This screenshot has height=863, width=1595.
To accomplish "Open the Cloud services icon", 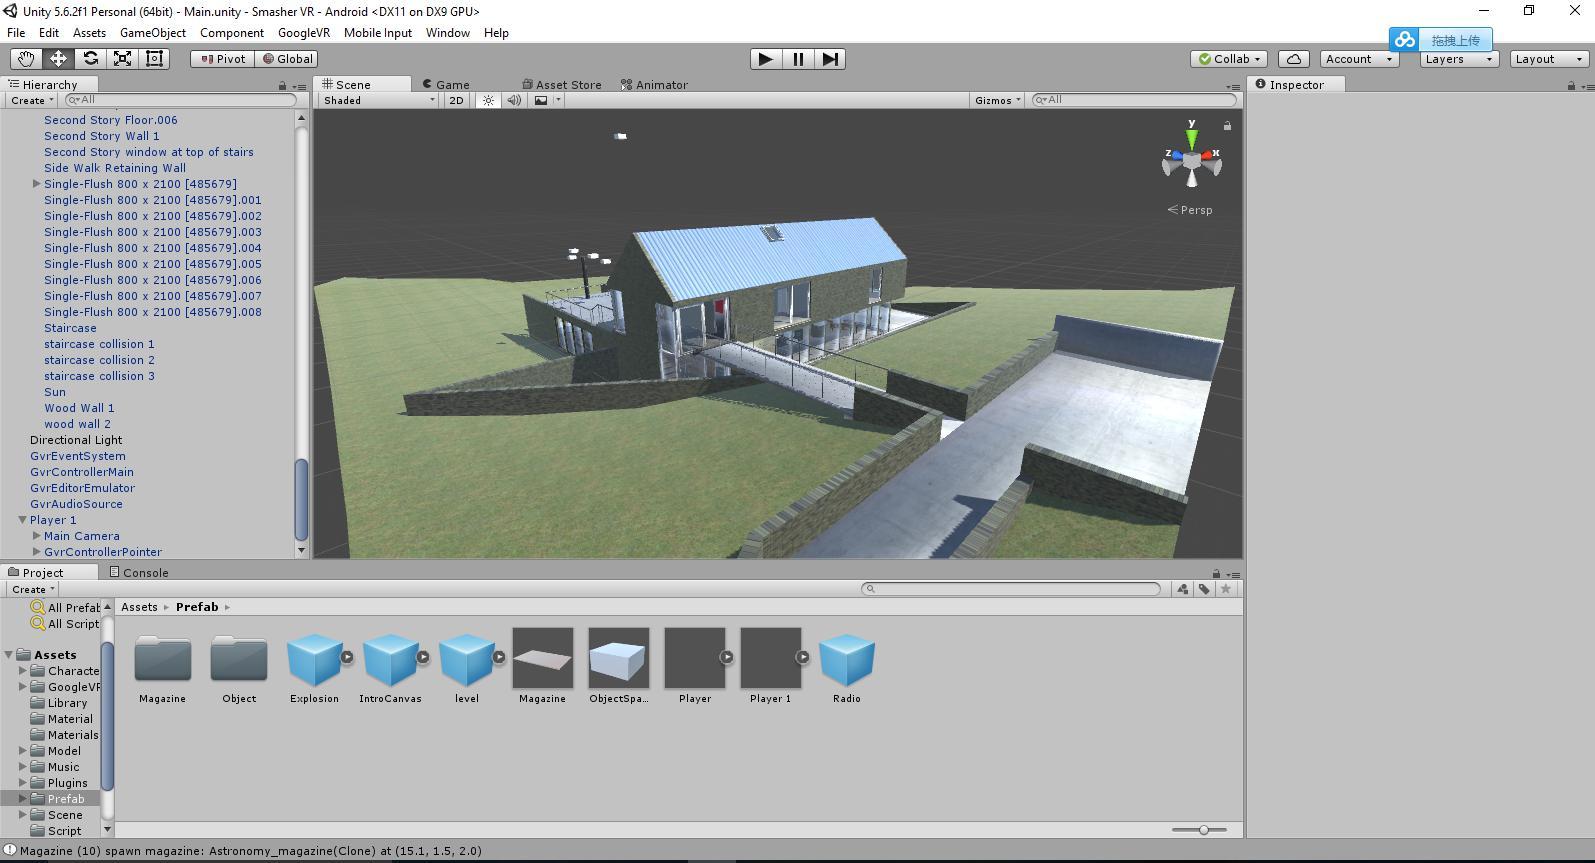I will pos(1293,59).
